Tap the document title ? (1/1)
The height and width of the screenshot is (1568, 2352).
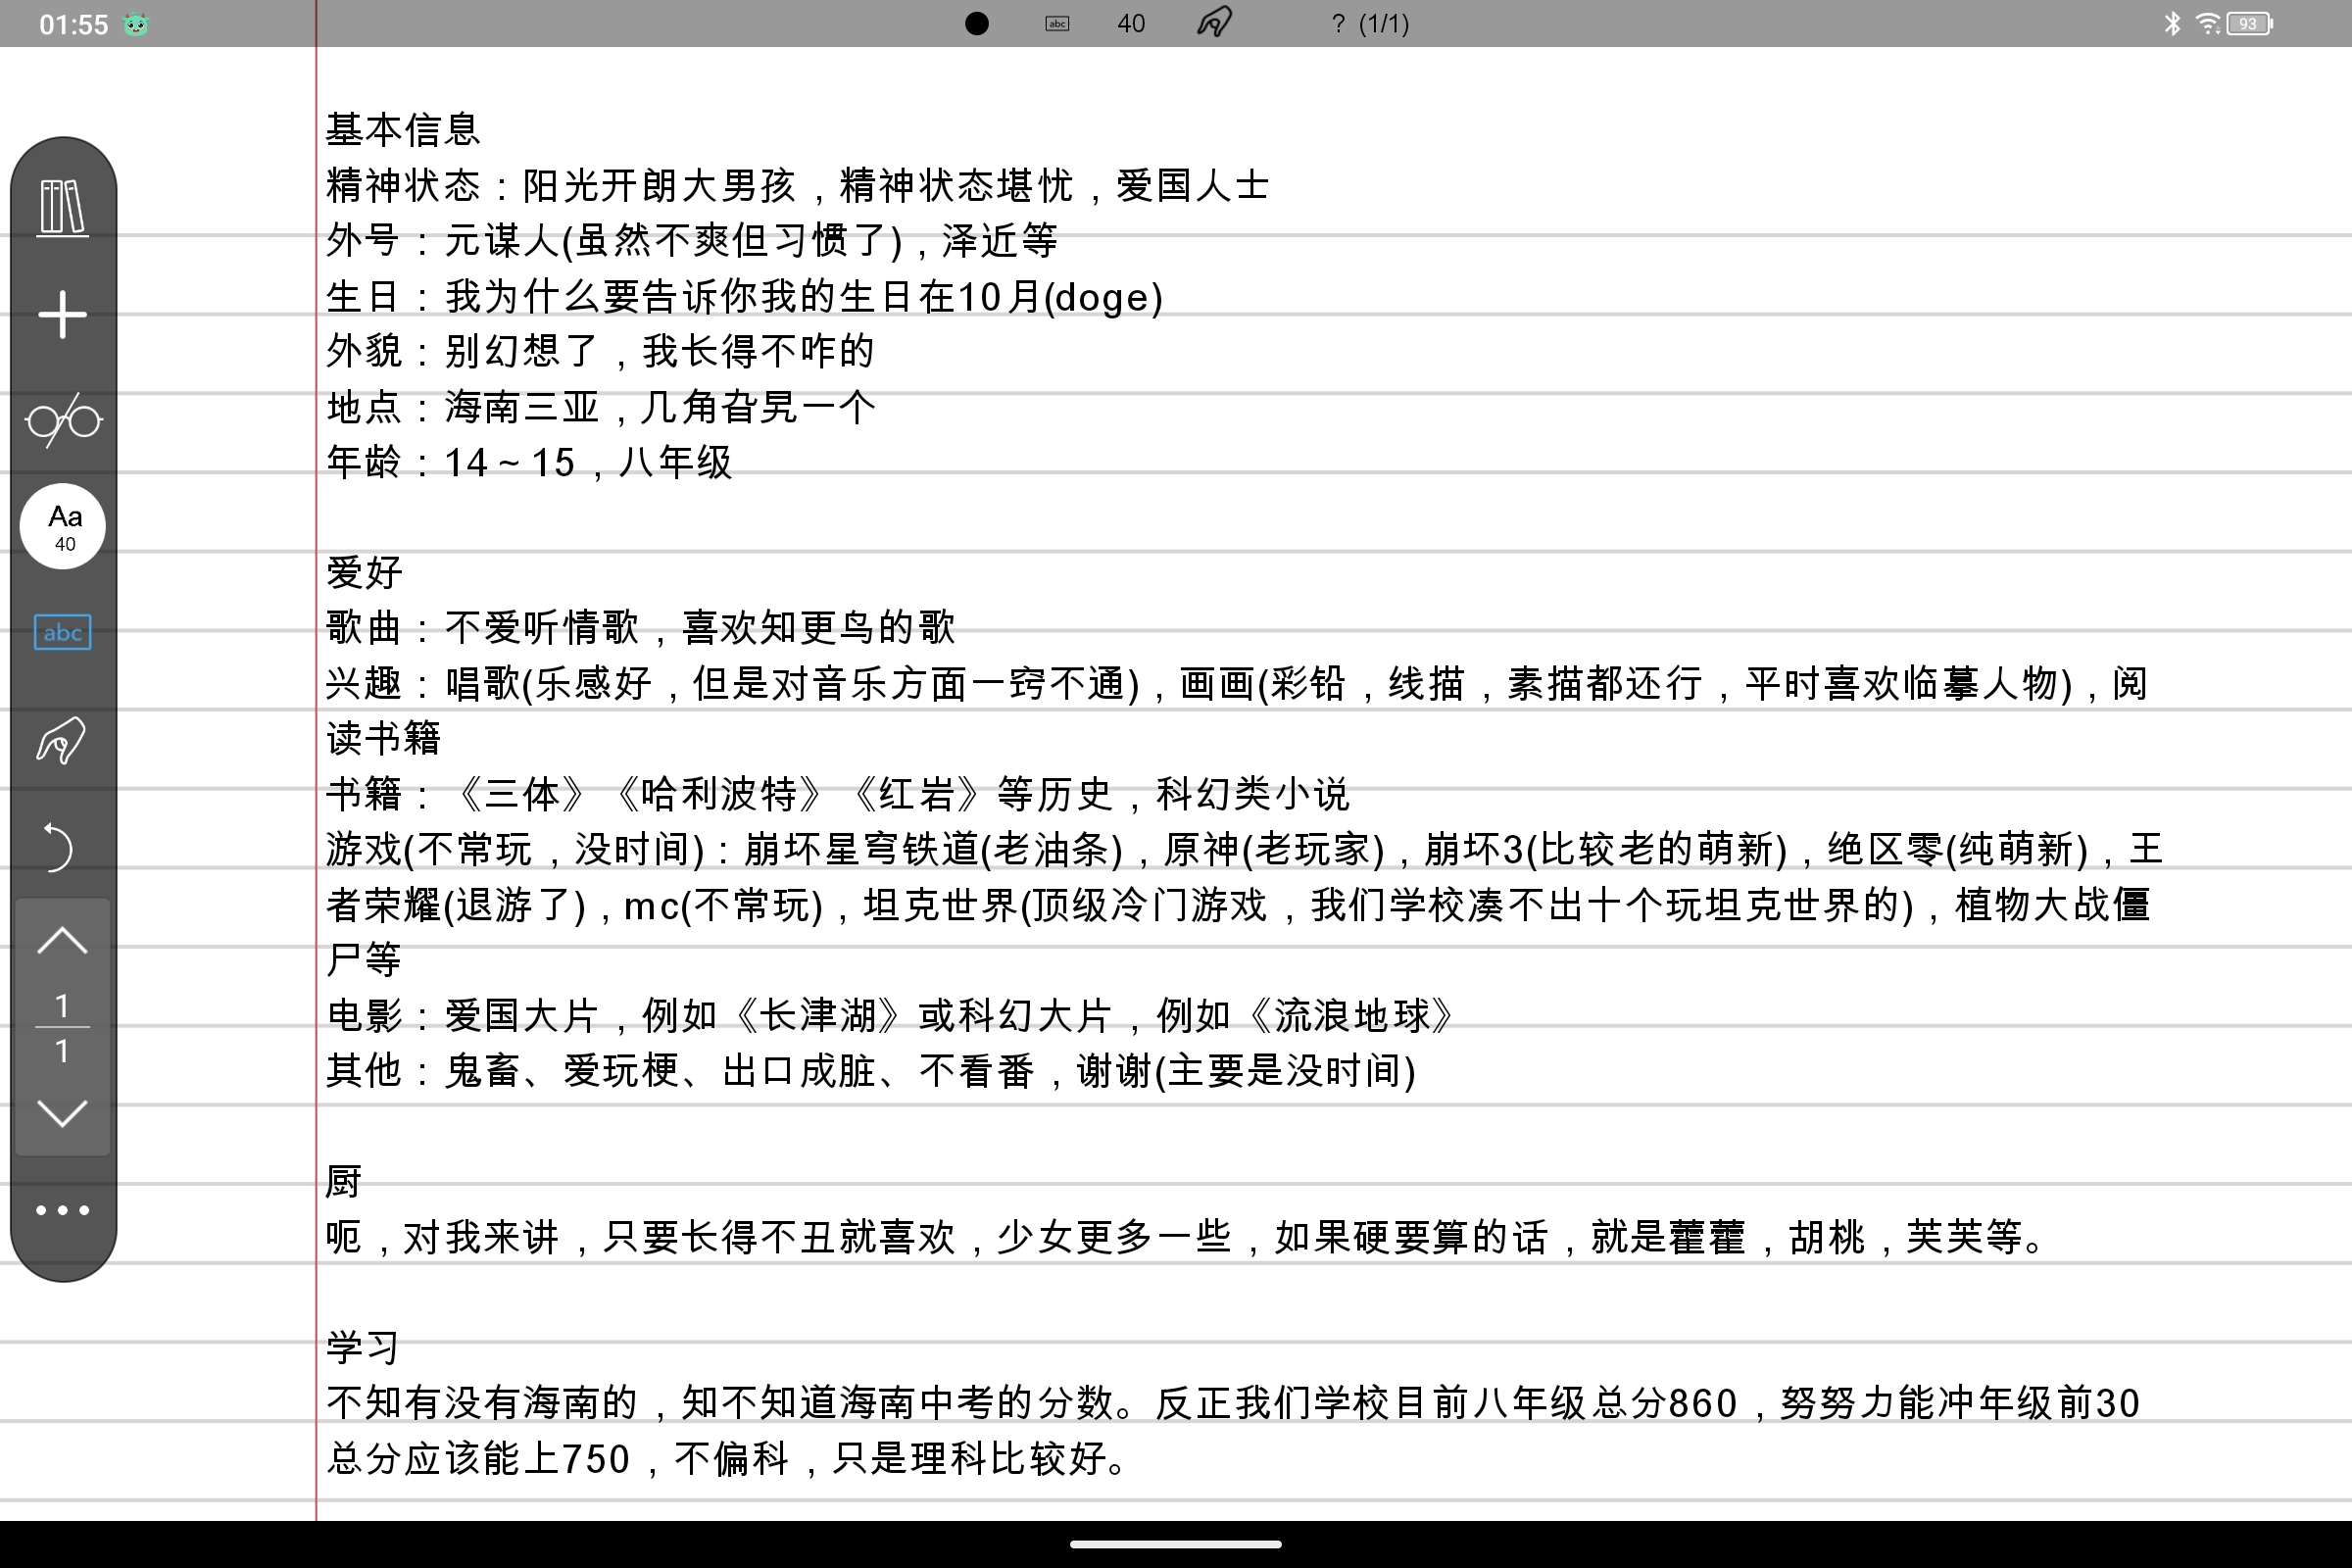(1370, 23)
